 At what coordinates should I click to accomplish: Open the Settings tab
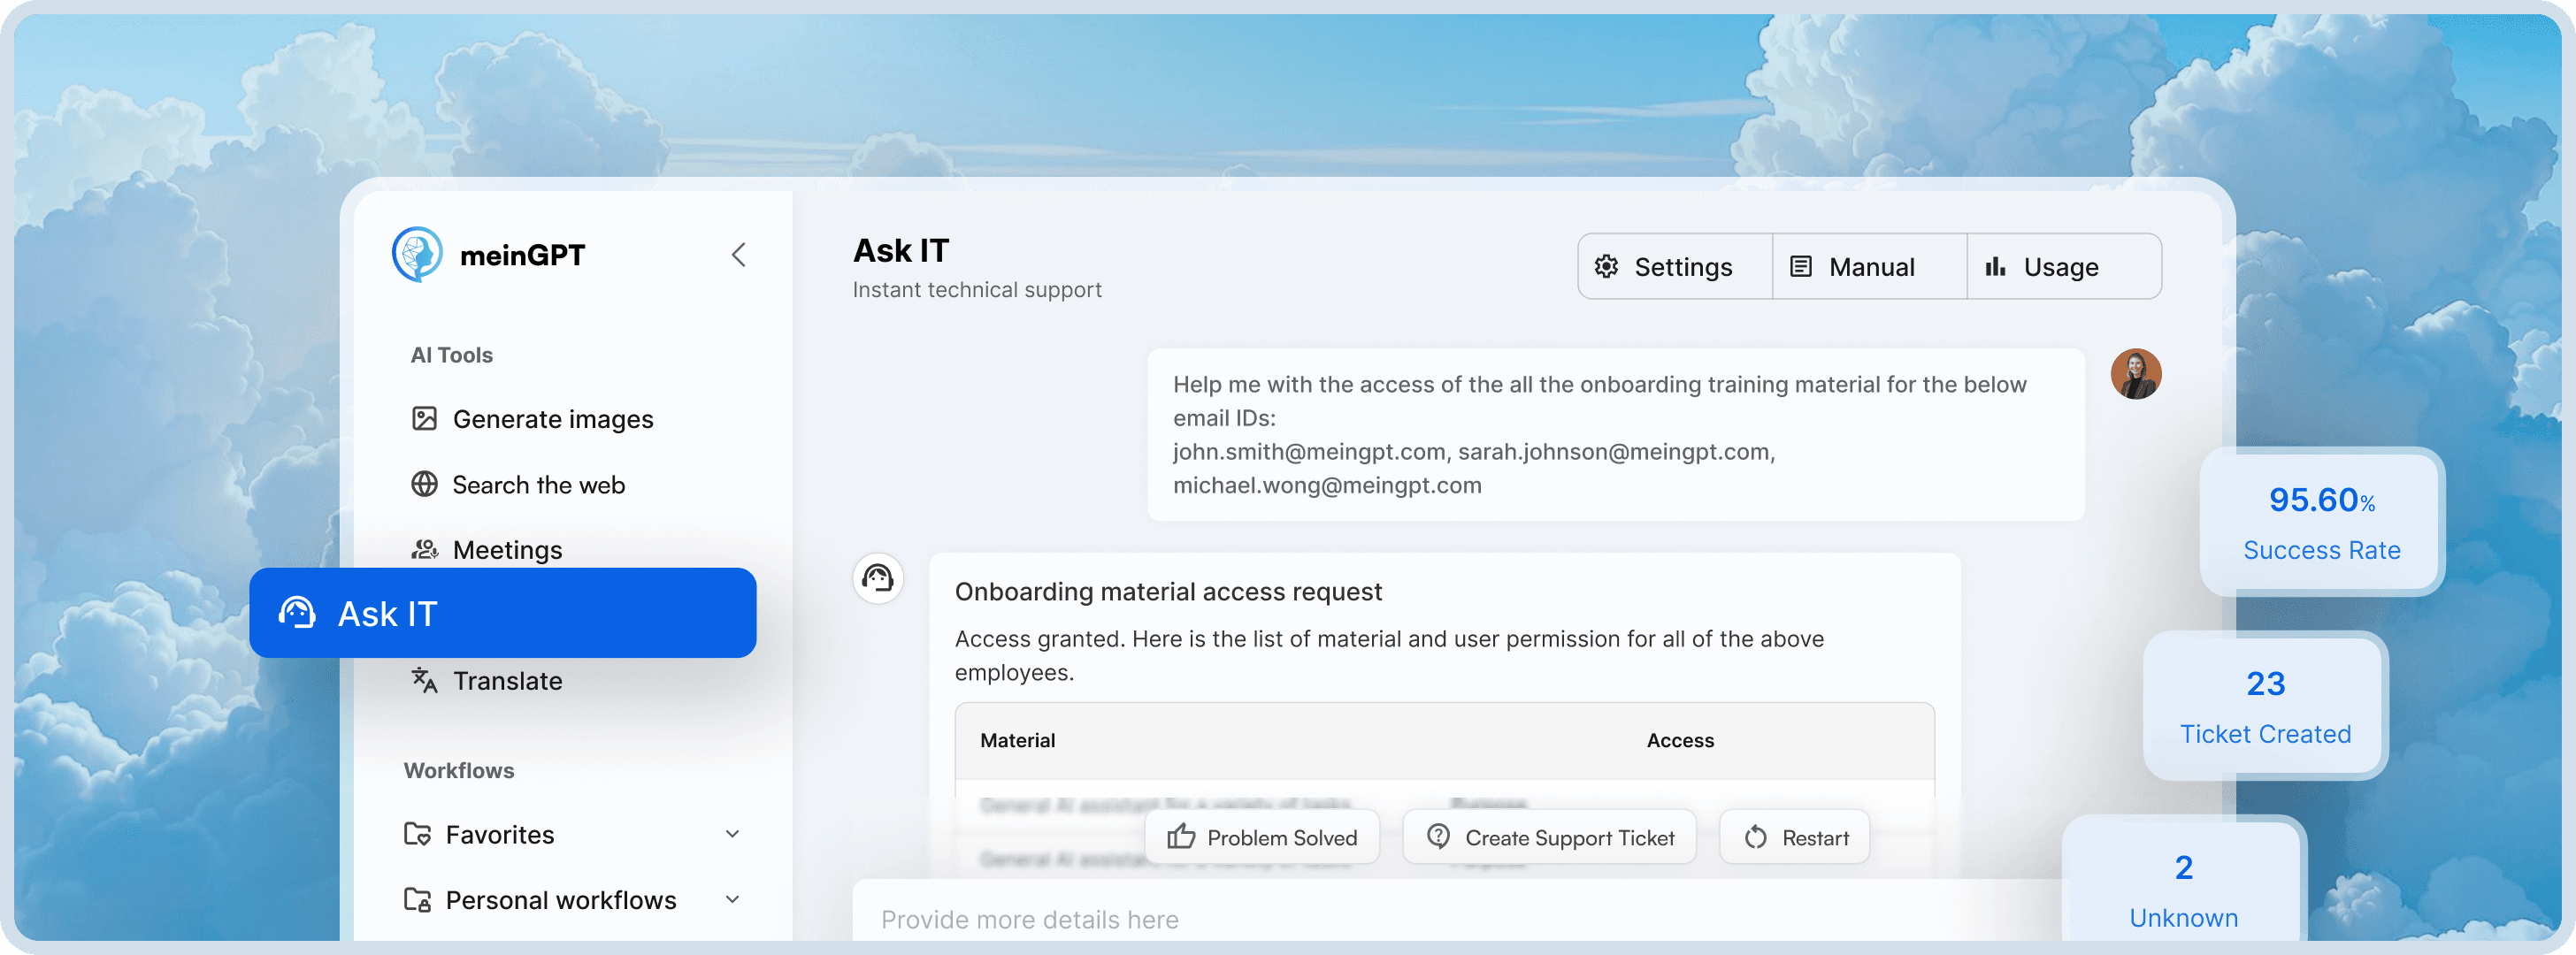[x=1674, y=267]
